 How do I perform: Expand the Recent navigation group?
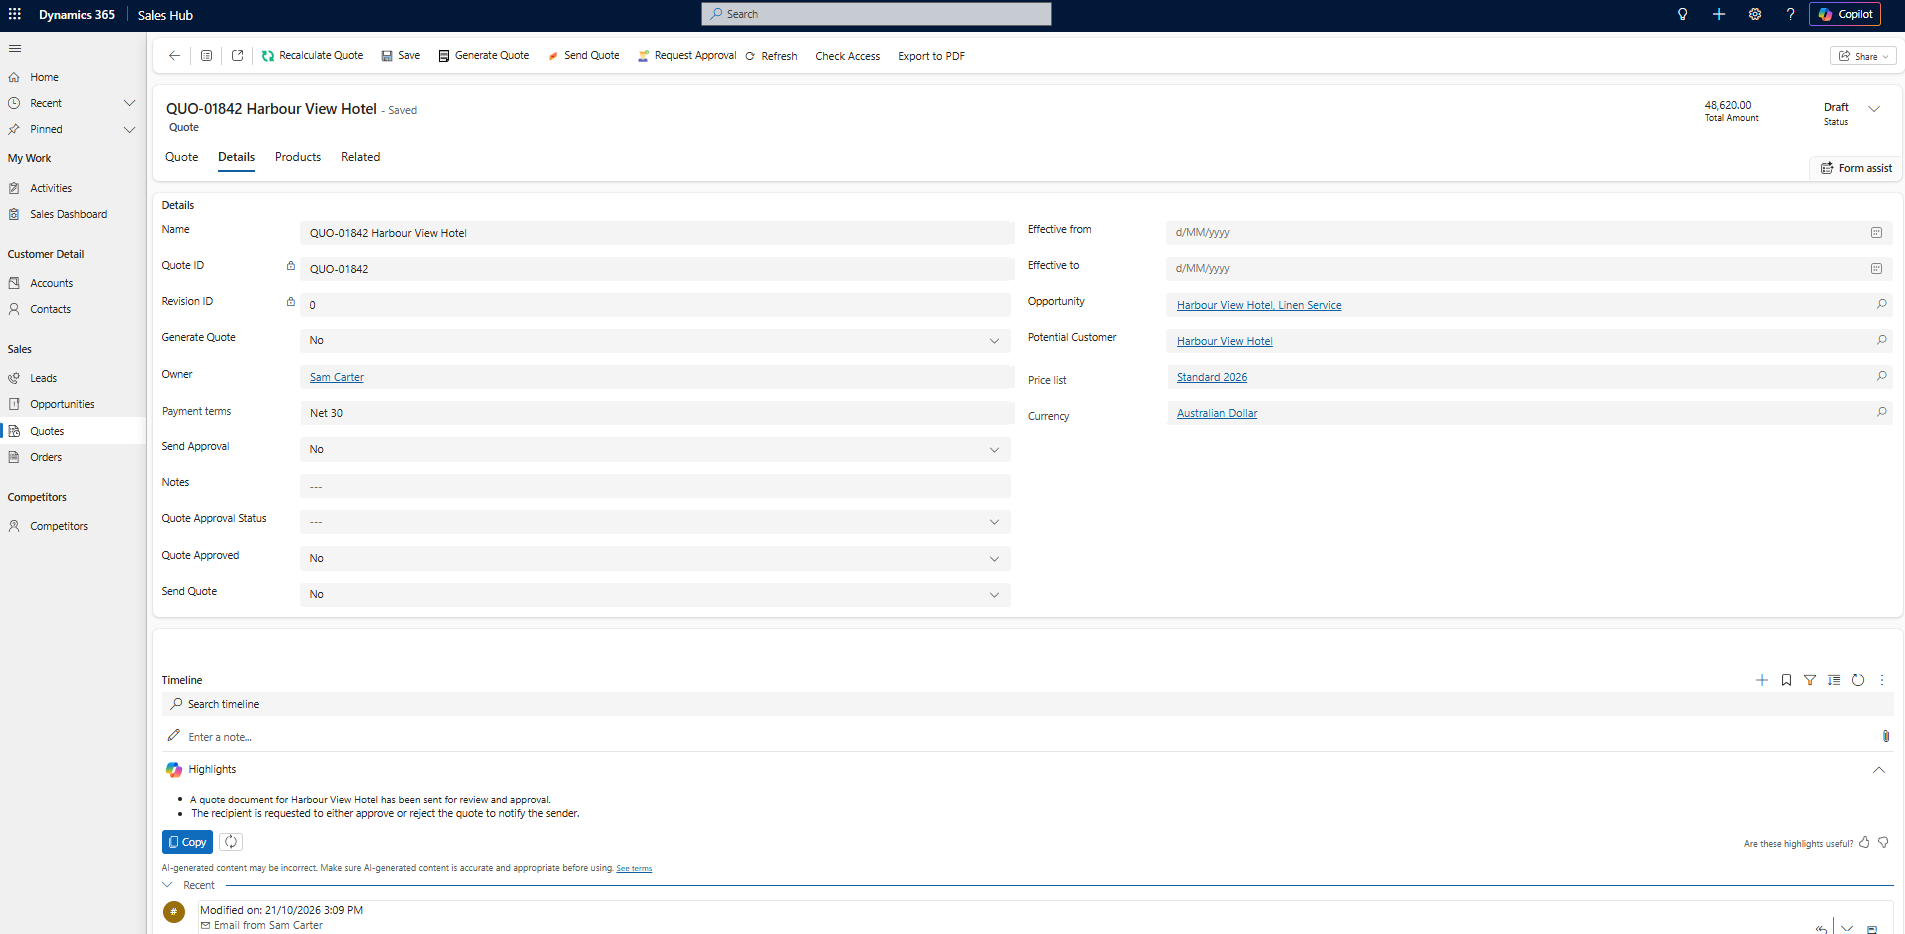pos(129,103)
